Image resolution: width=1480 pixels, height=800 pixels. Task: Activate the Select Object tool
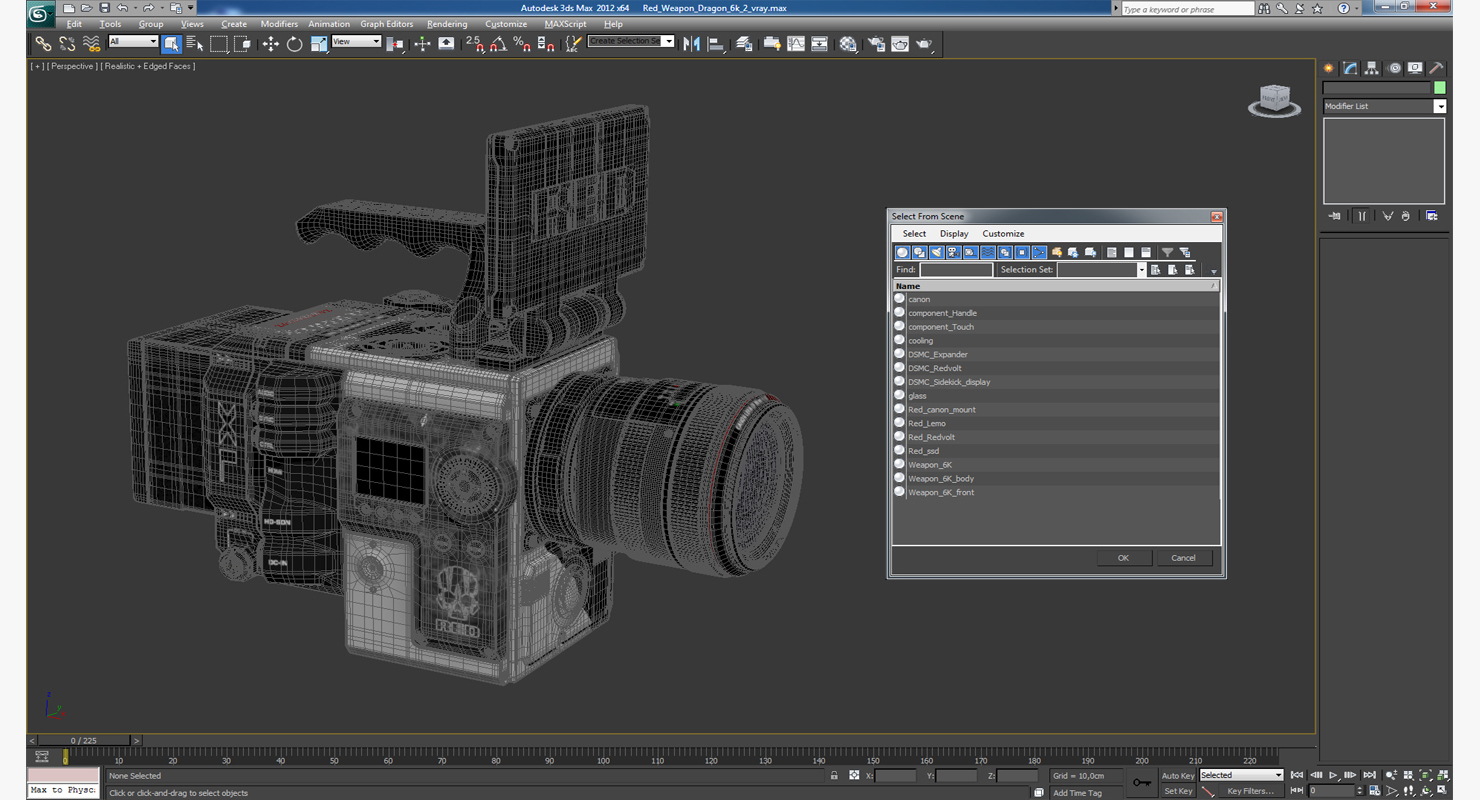pos(171,44)
